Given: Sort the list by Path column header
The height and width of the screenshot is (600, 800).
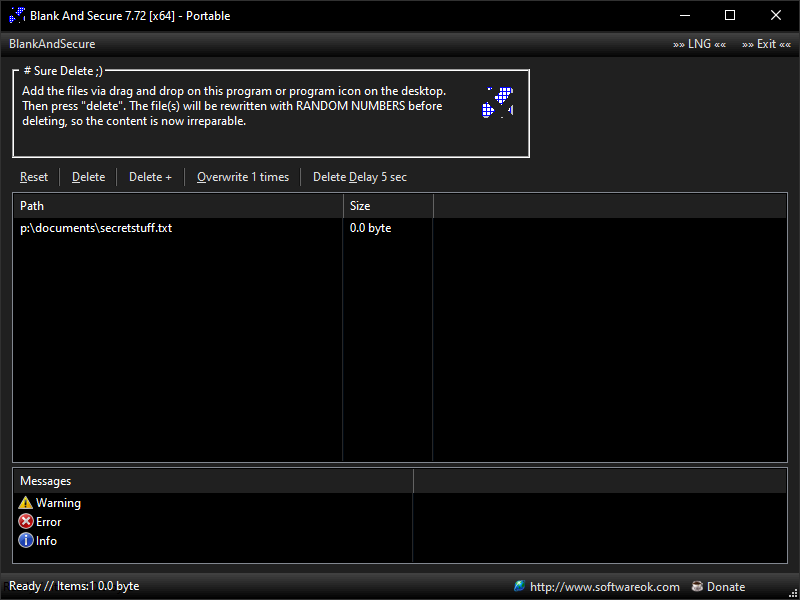Looking at the screenshot, I should [177, 206].
